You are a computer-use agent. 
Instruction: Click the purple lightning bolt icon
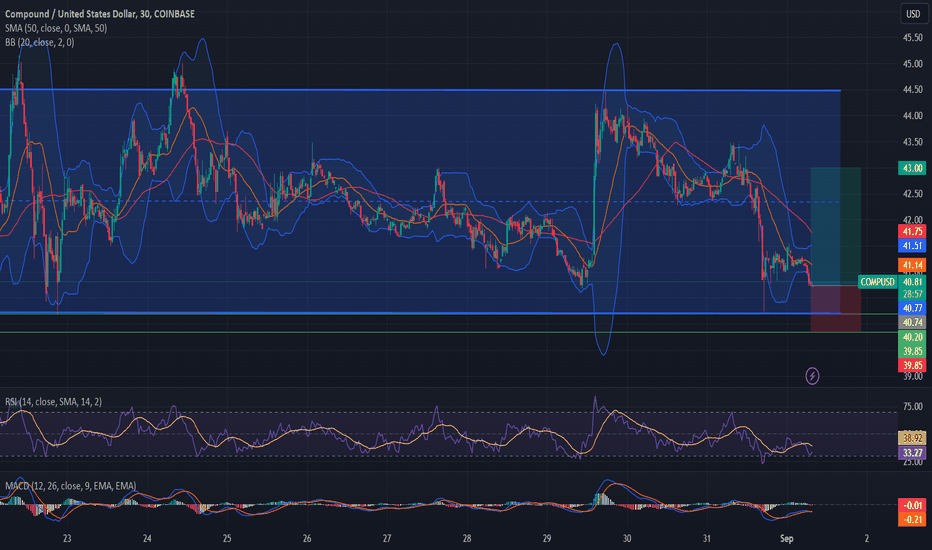812,376
